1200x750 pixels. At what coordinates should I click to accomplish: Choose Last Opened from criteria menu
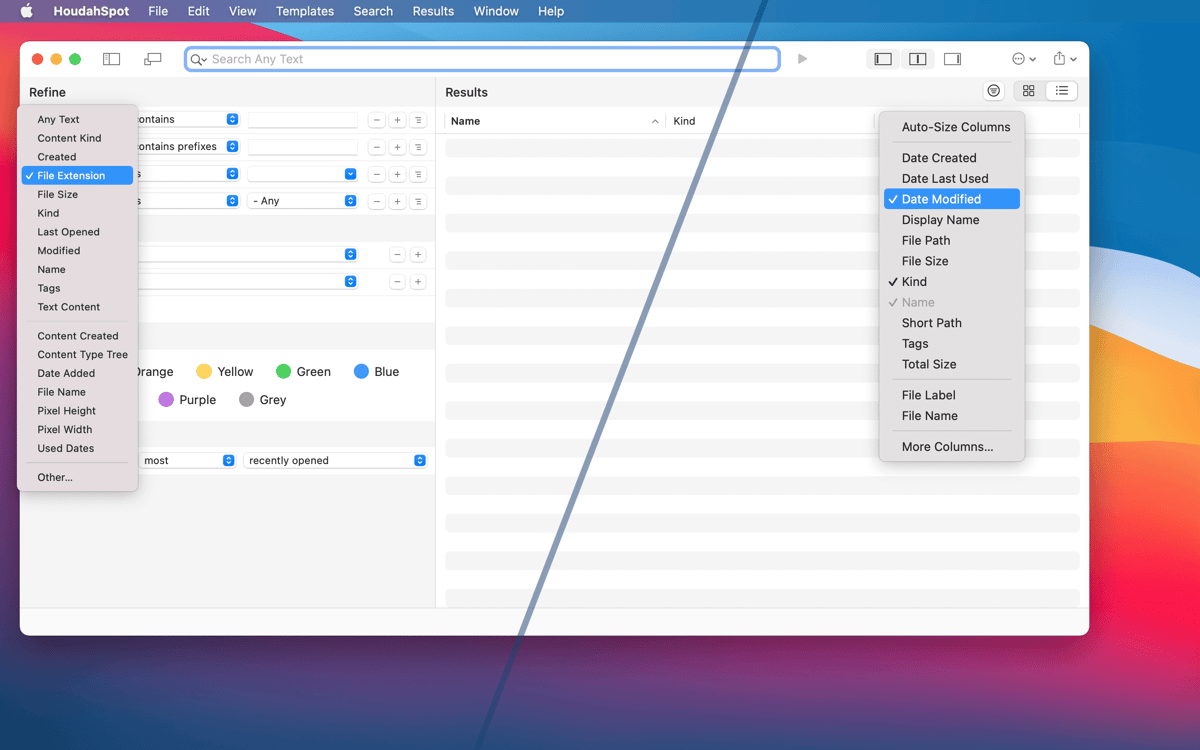68,232
